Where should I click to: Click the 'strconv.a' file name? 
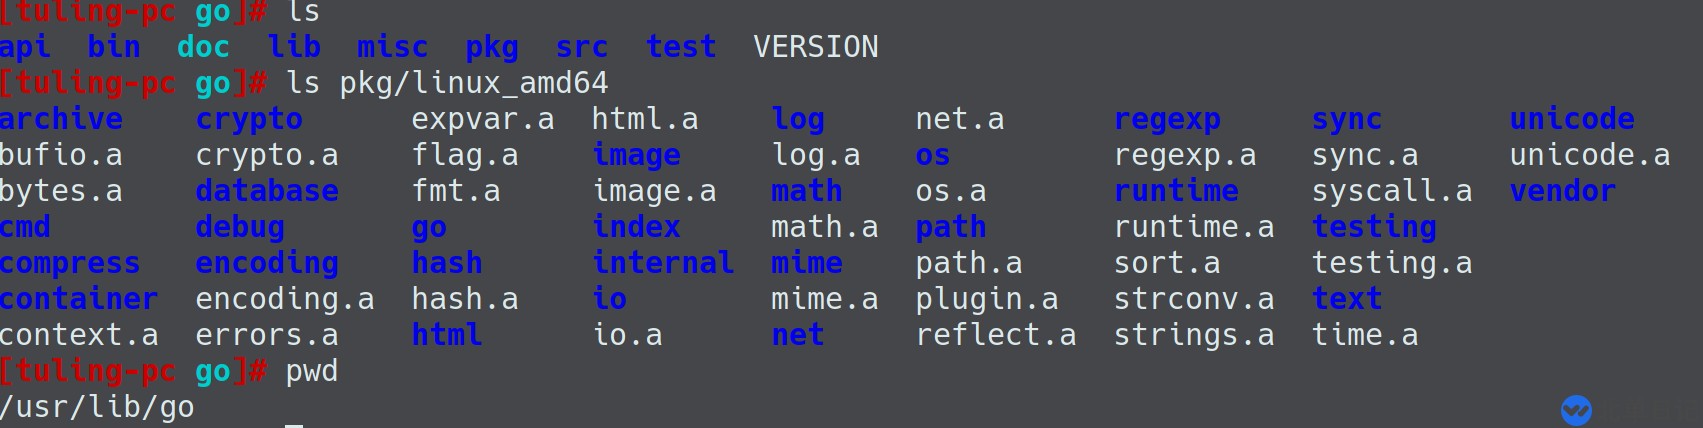click(1194, 299)
